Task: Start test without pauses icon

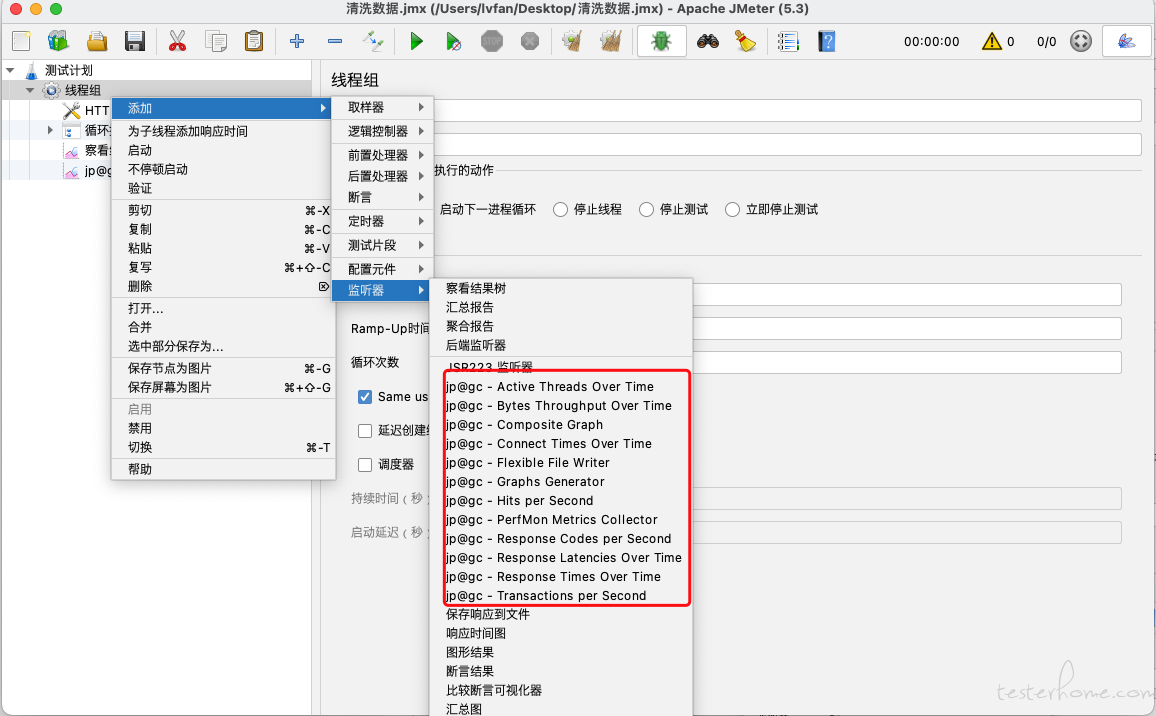Action: point(454,41)
